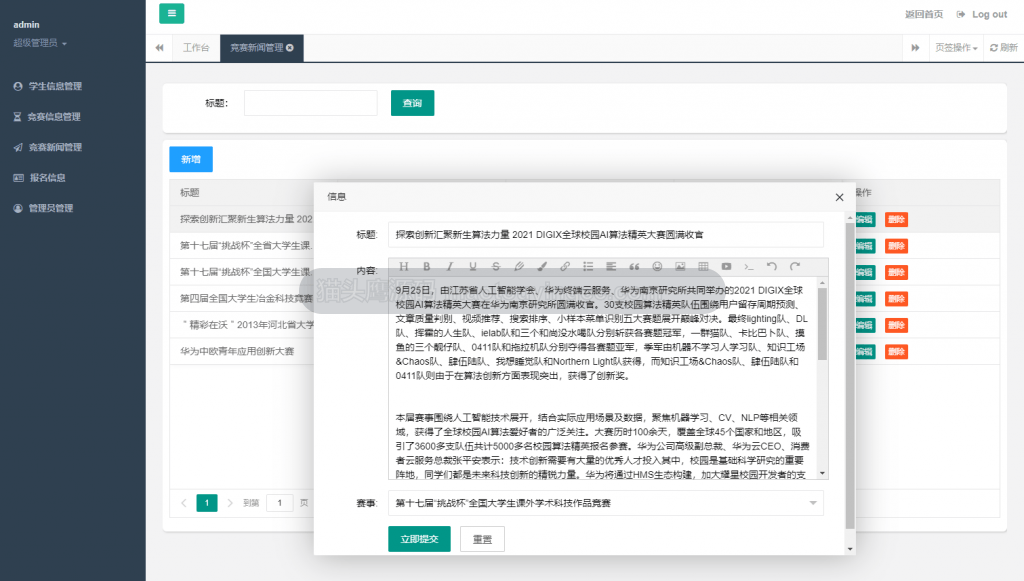Switch to the 工作台 tab
The height and width of the screenshot is (581, 1024).
click(196, 48)
